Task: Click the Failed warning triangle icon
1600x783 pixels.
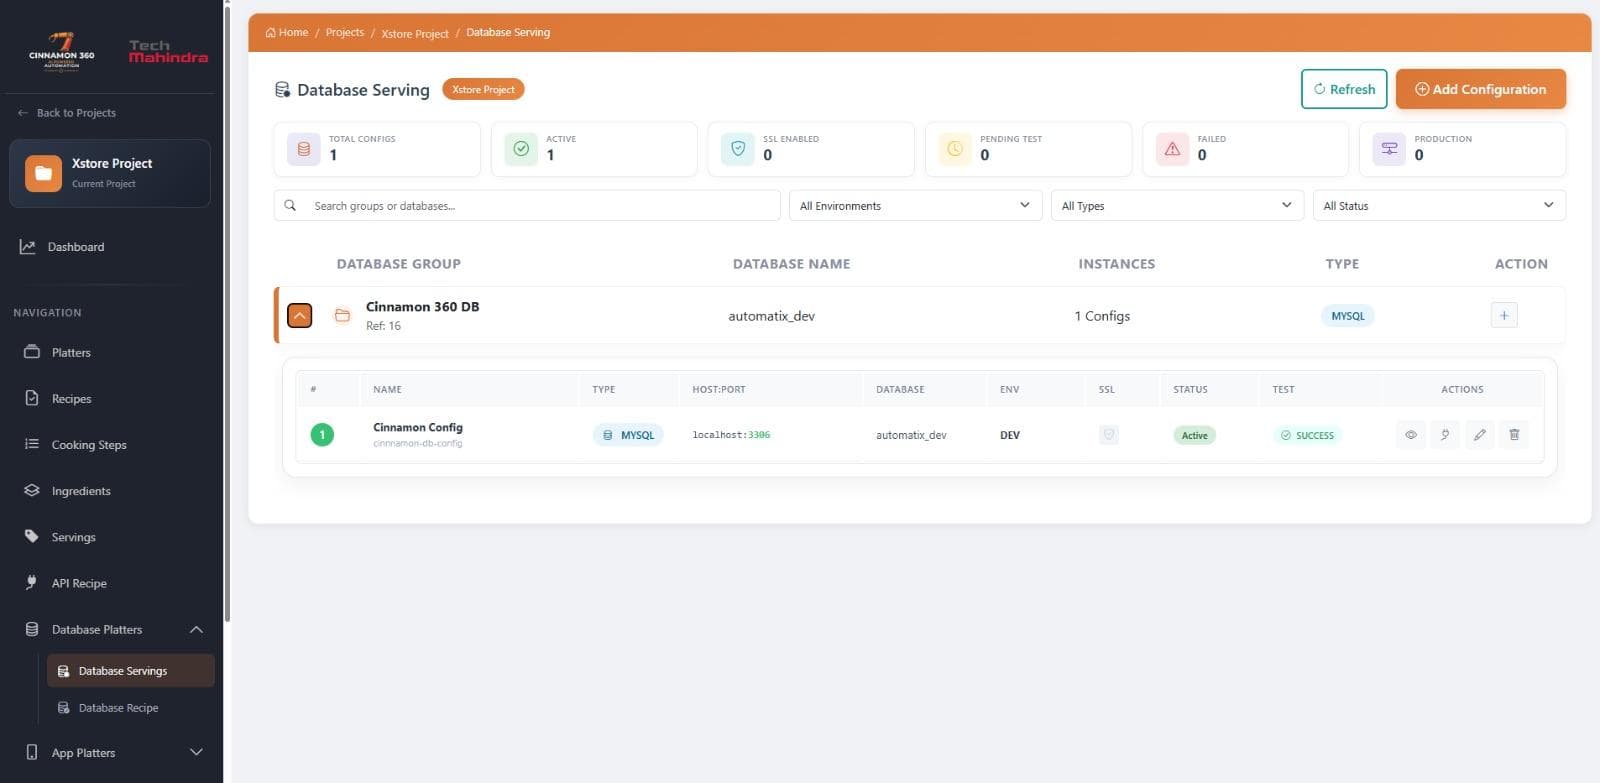Action: pos(1172,149)
